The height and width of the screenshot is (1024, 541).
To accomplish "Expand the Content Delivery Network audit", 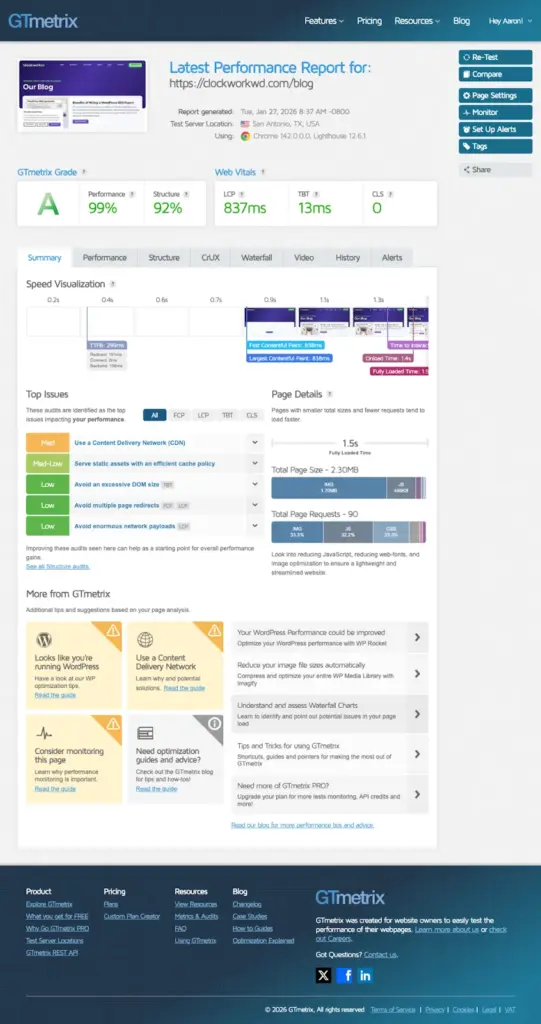I will pyautogui.click(x=254, y=443).
